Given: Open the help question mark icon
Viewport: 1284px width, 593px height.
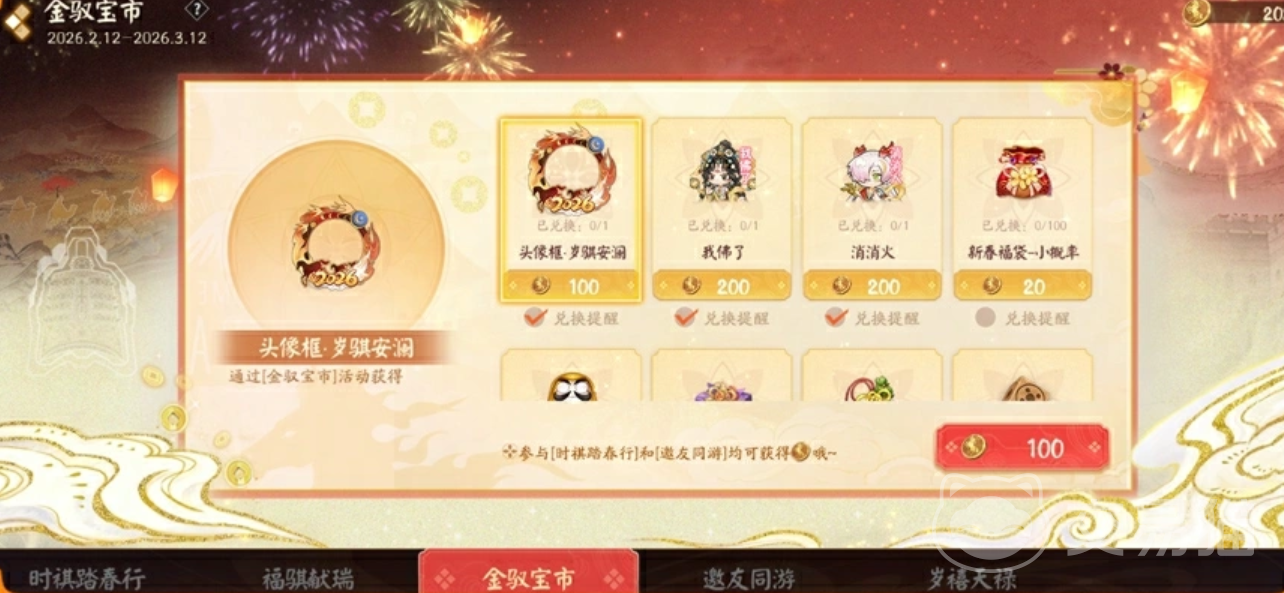Looking at the screenshot, I should click(197, 11).
